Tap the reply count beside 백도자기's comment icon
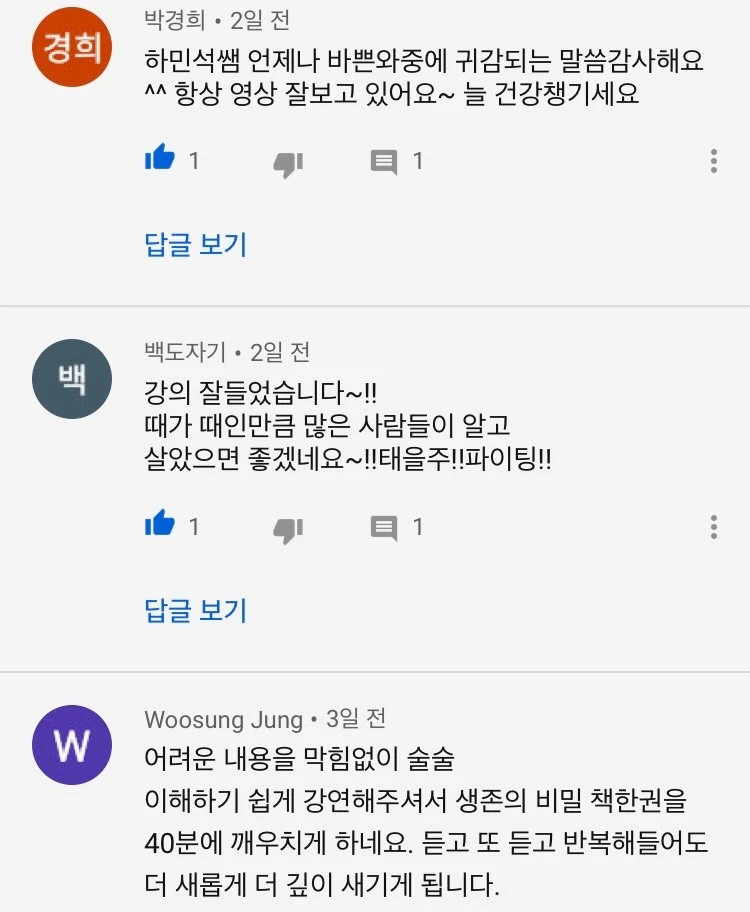 418,527
